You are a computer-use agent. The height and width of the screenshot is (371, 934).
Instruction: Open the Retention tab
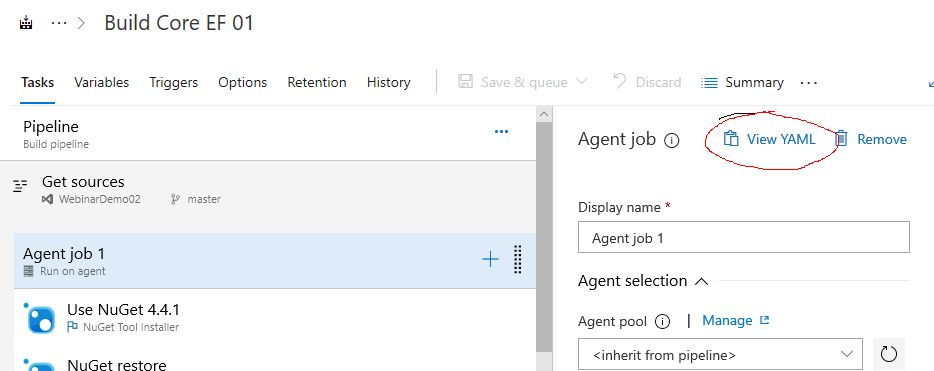click(x=317, y=82)
